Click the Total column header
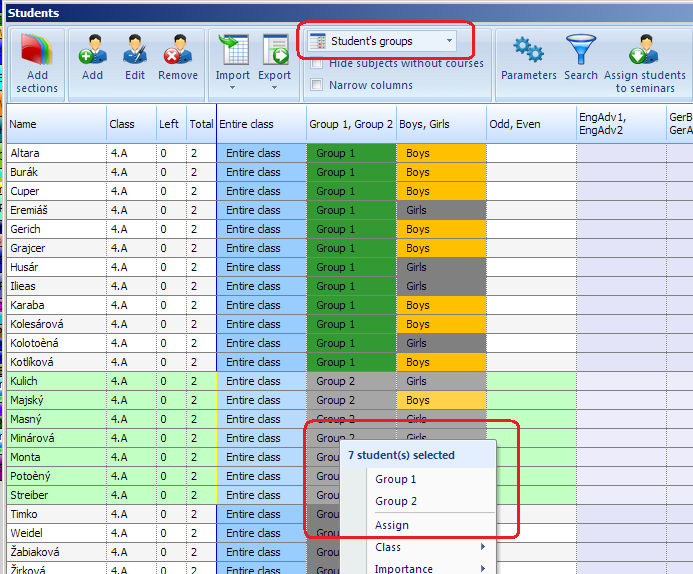Viewport: 693px width, 574px height. tap(202, 124)
